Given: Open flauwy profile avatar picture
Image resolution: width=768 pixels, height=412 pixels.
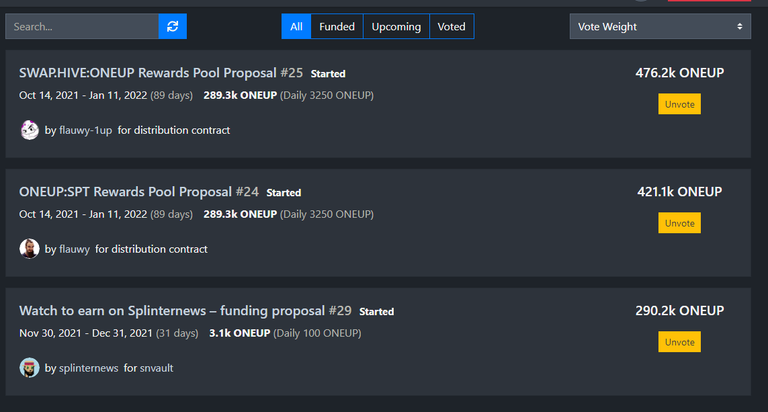Looking at the screenshot, I should (x=29, y=249).
